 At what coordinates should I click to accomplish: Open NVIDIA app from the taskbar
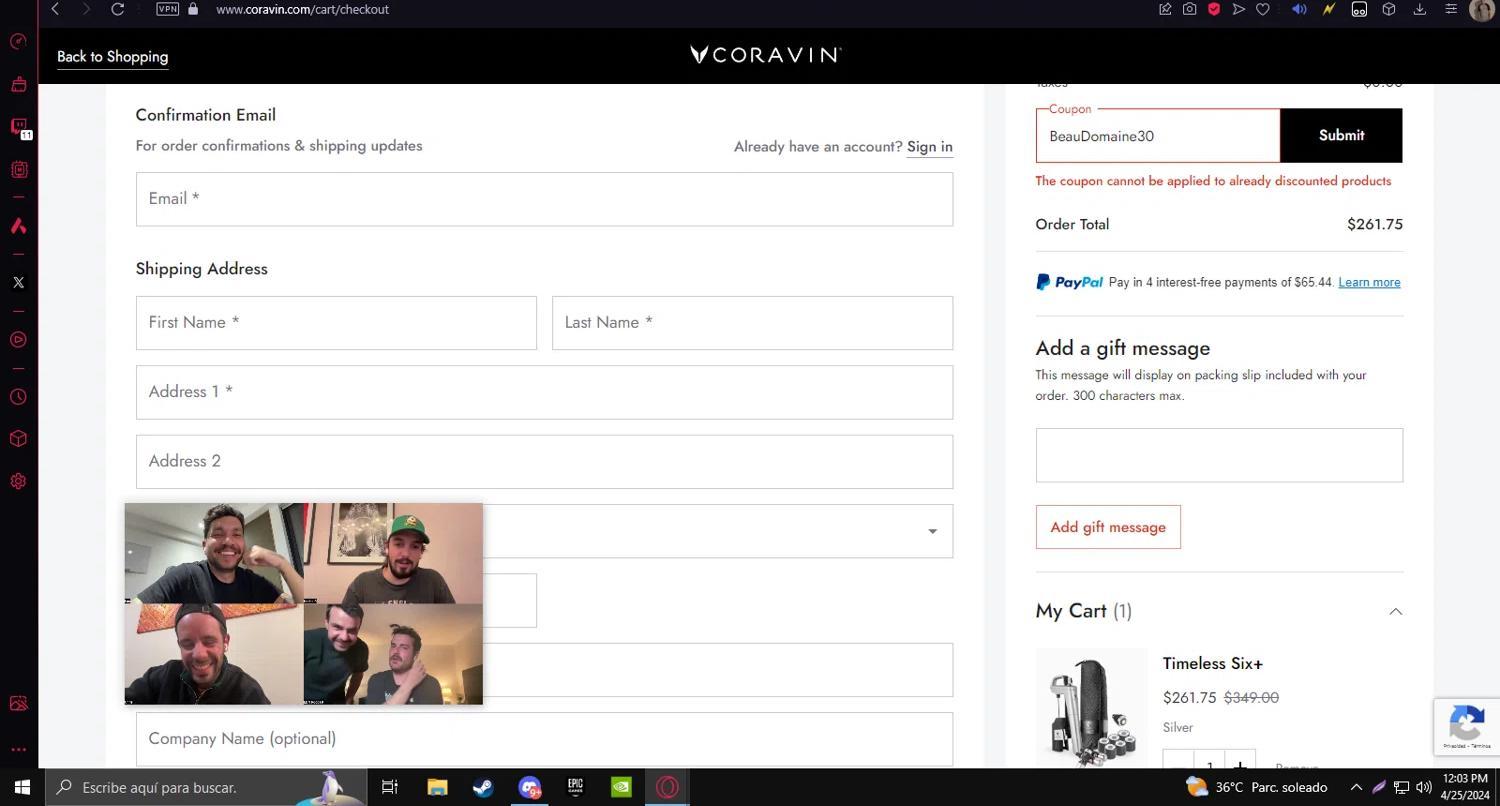tap(621, 787)
